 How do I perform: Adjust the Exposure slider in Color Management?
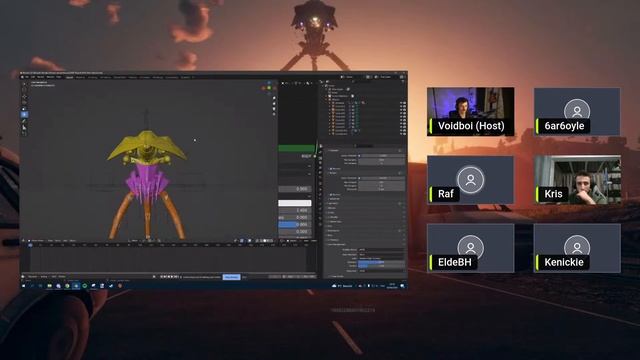pos(381,262)
